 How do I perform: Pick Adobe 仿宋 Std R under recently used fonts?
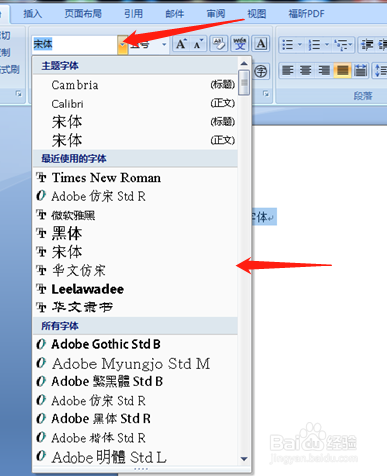click(x=135, y=196)
